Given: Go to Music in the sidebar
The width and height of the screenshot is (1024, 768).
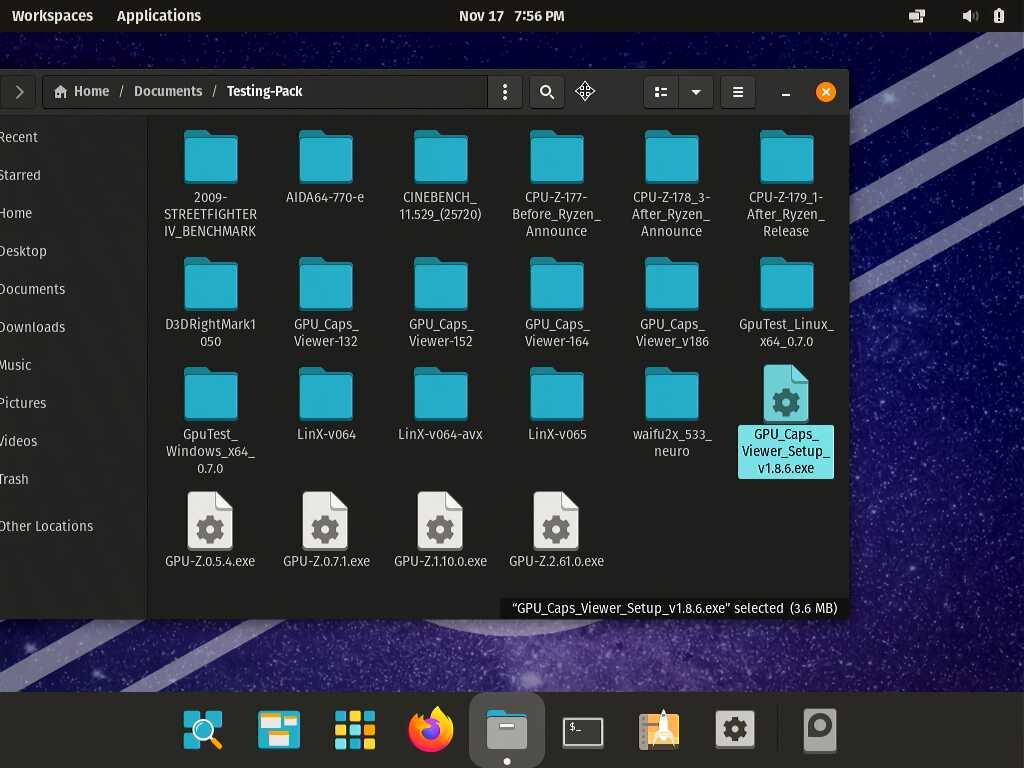Looking at the screenshot, I should (73, 364).
